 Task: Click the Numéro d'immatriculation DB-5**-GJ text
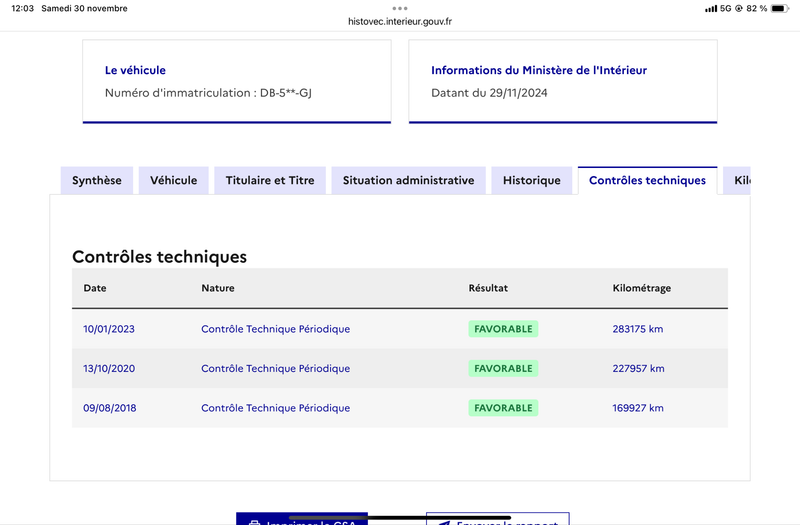208,93
